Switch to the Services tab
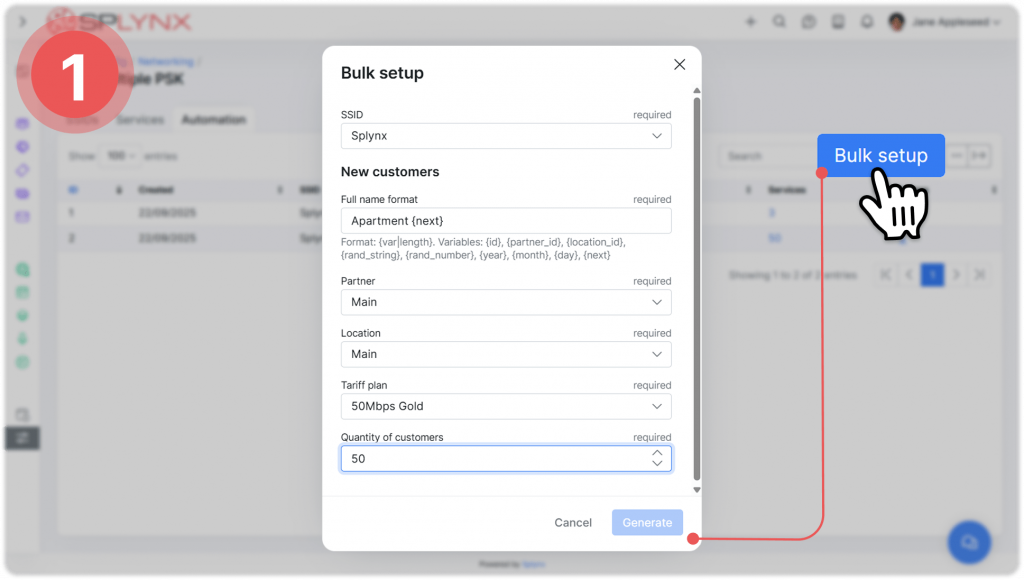This screenshot has width=1024, height=580. (x=140, y=120)
